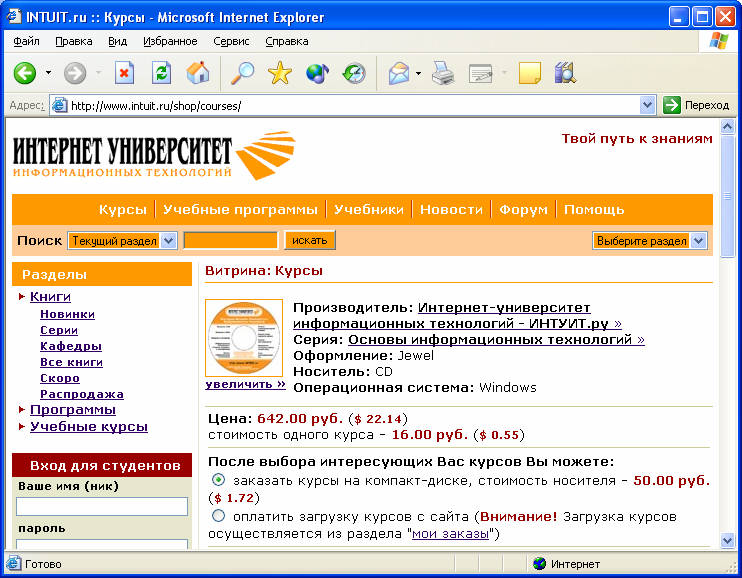Open the Текущий раздел search dropdown

[168, 240]
